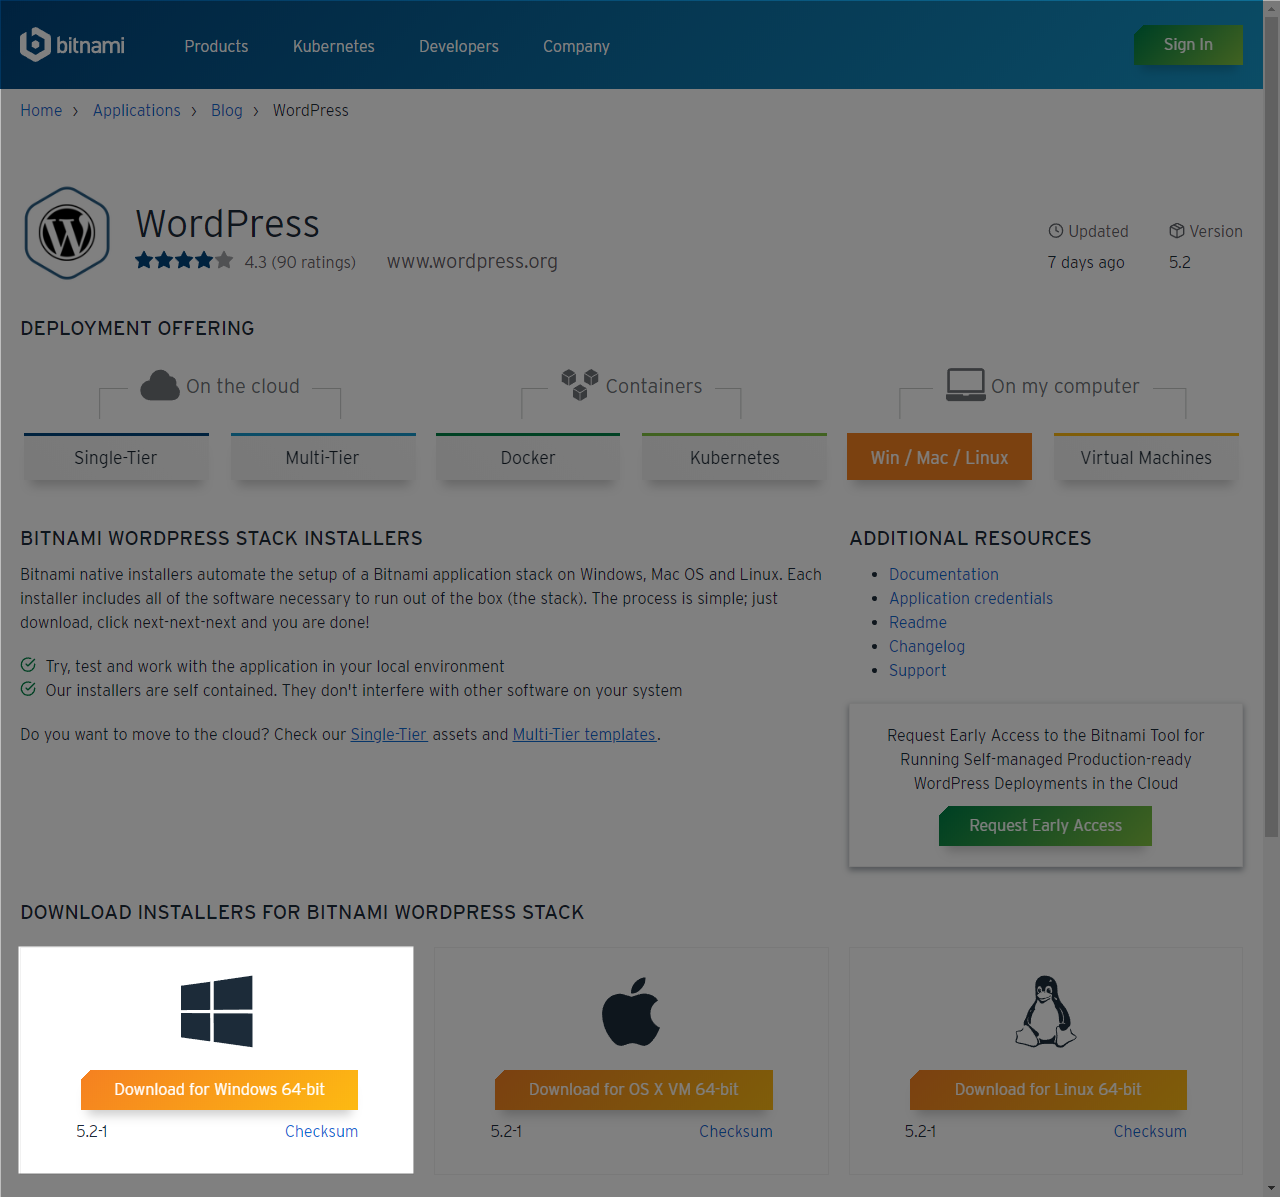The image size is (1280, 1197).
Task: Open the Readme link
Action: click(918, 622)
